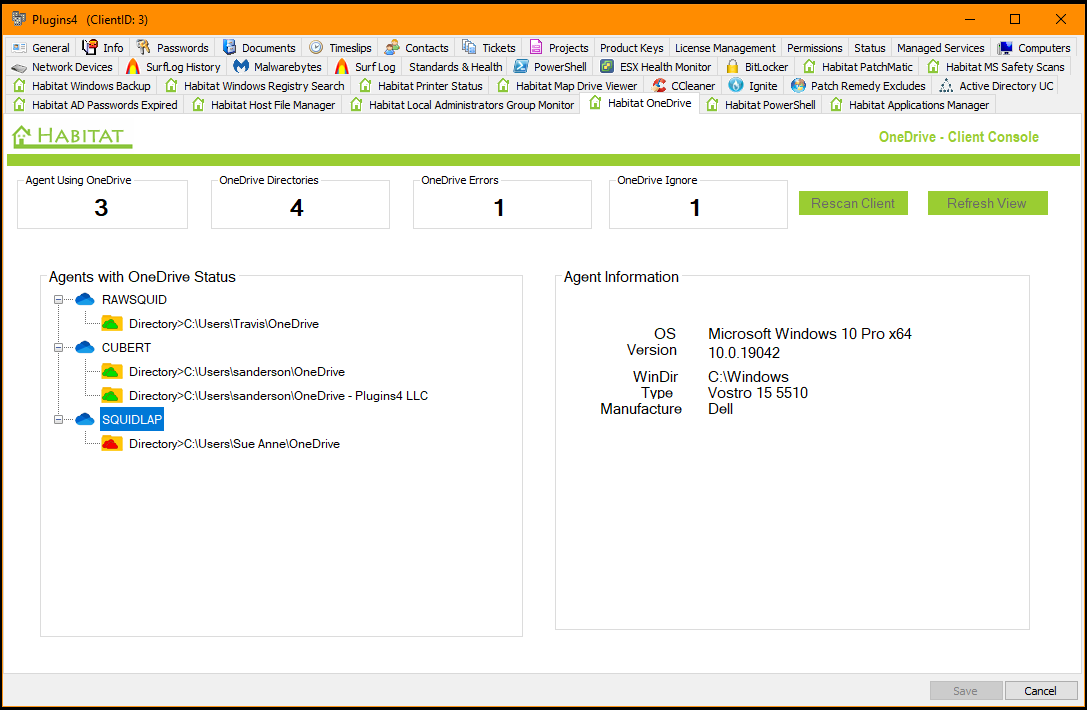1087x710 pixels.
Task: Click the version value 10.0.19042
Action: (744, 352)
